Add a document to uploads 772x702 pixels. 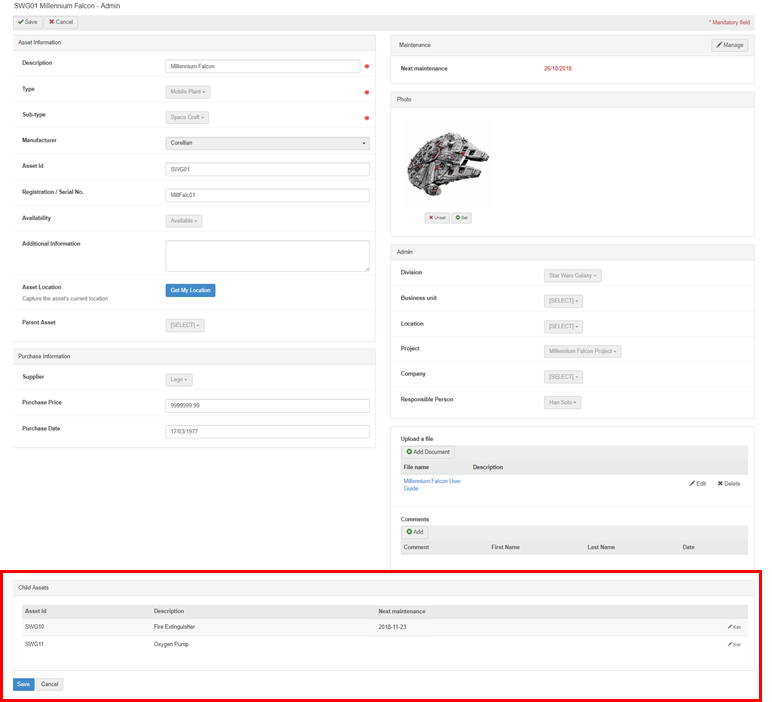click(x=428, y=452)
